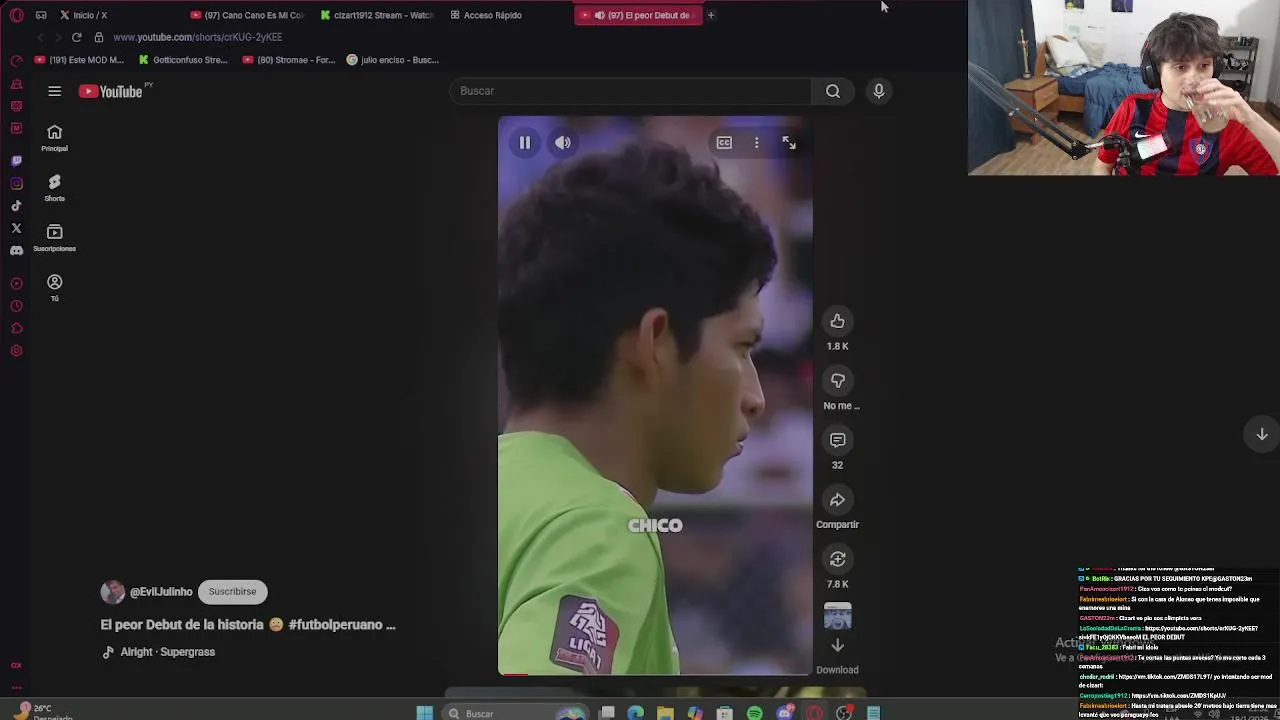Open the comments showing 32
Viewport: 1280px width, 720px height.
point(837,440)
